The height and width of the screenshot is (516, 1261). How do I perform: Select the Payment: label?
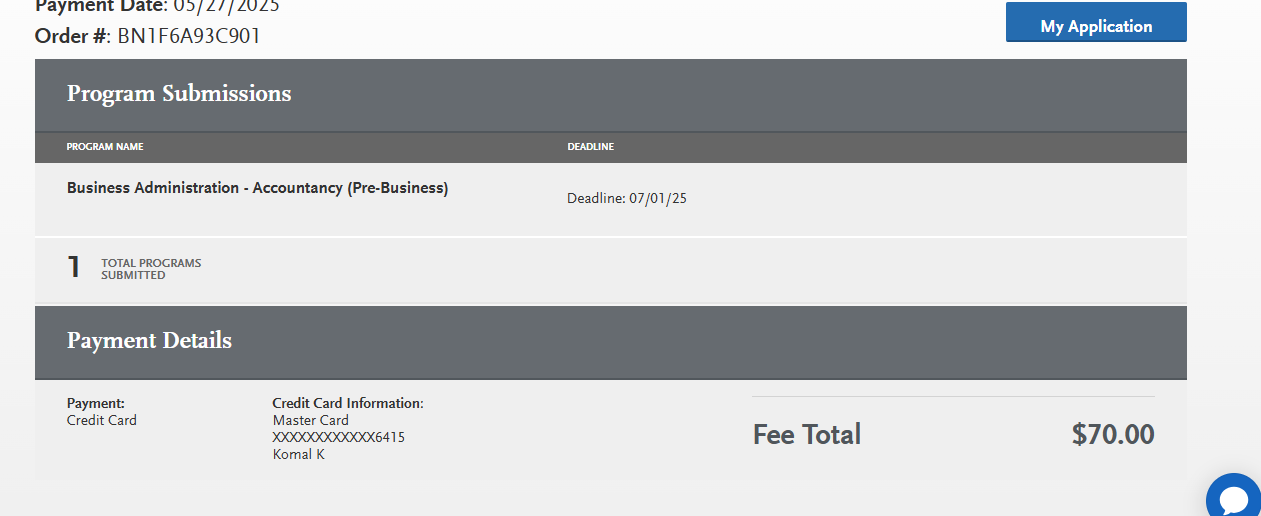click(96, 404)
